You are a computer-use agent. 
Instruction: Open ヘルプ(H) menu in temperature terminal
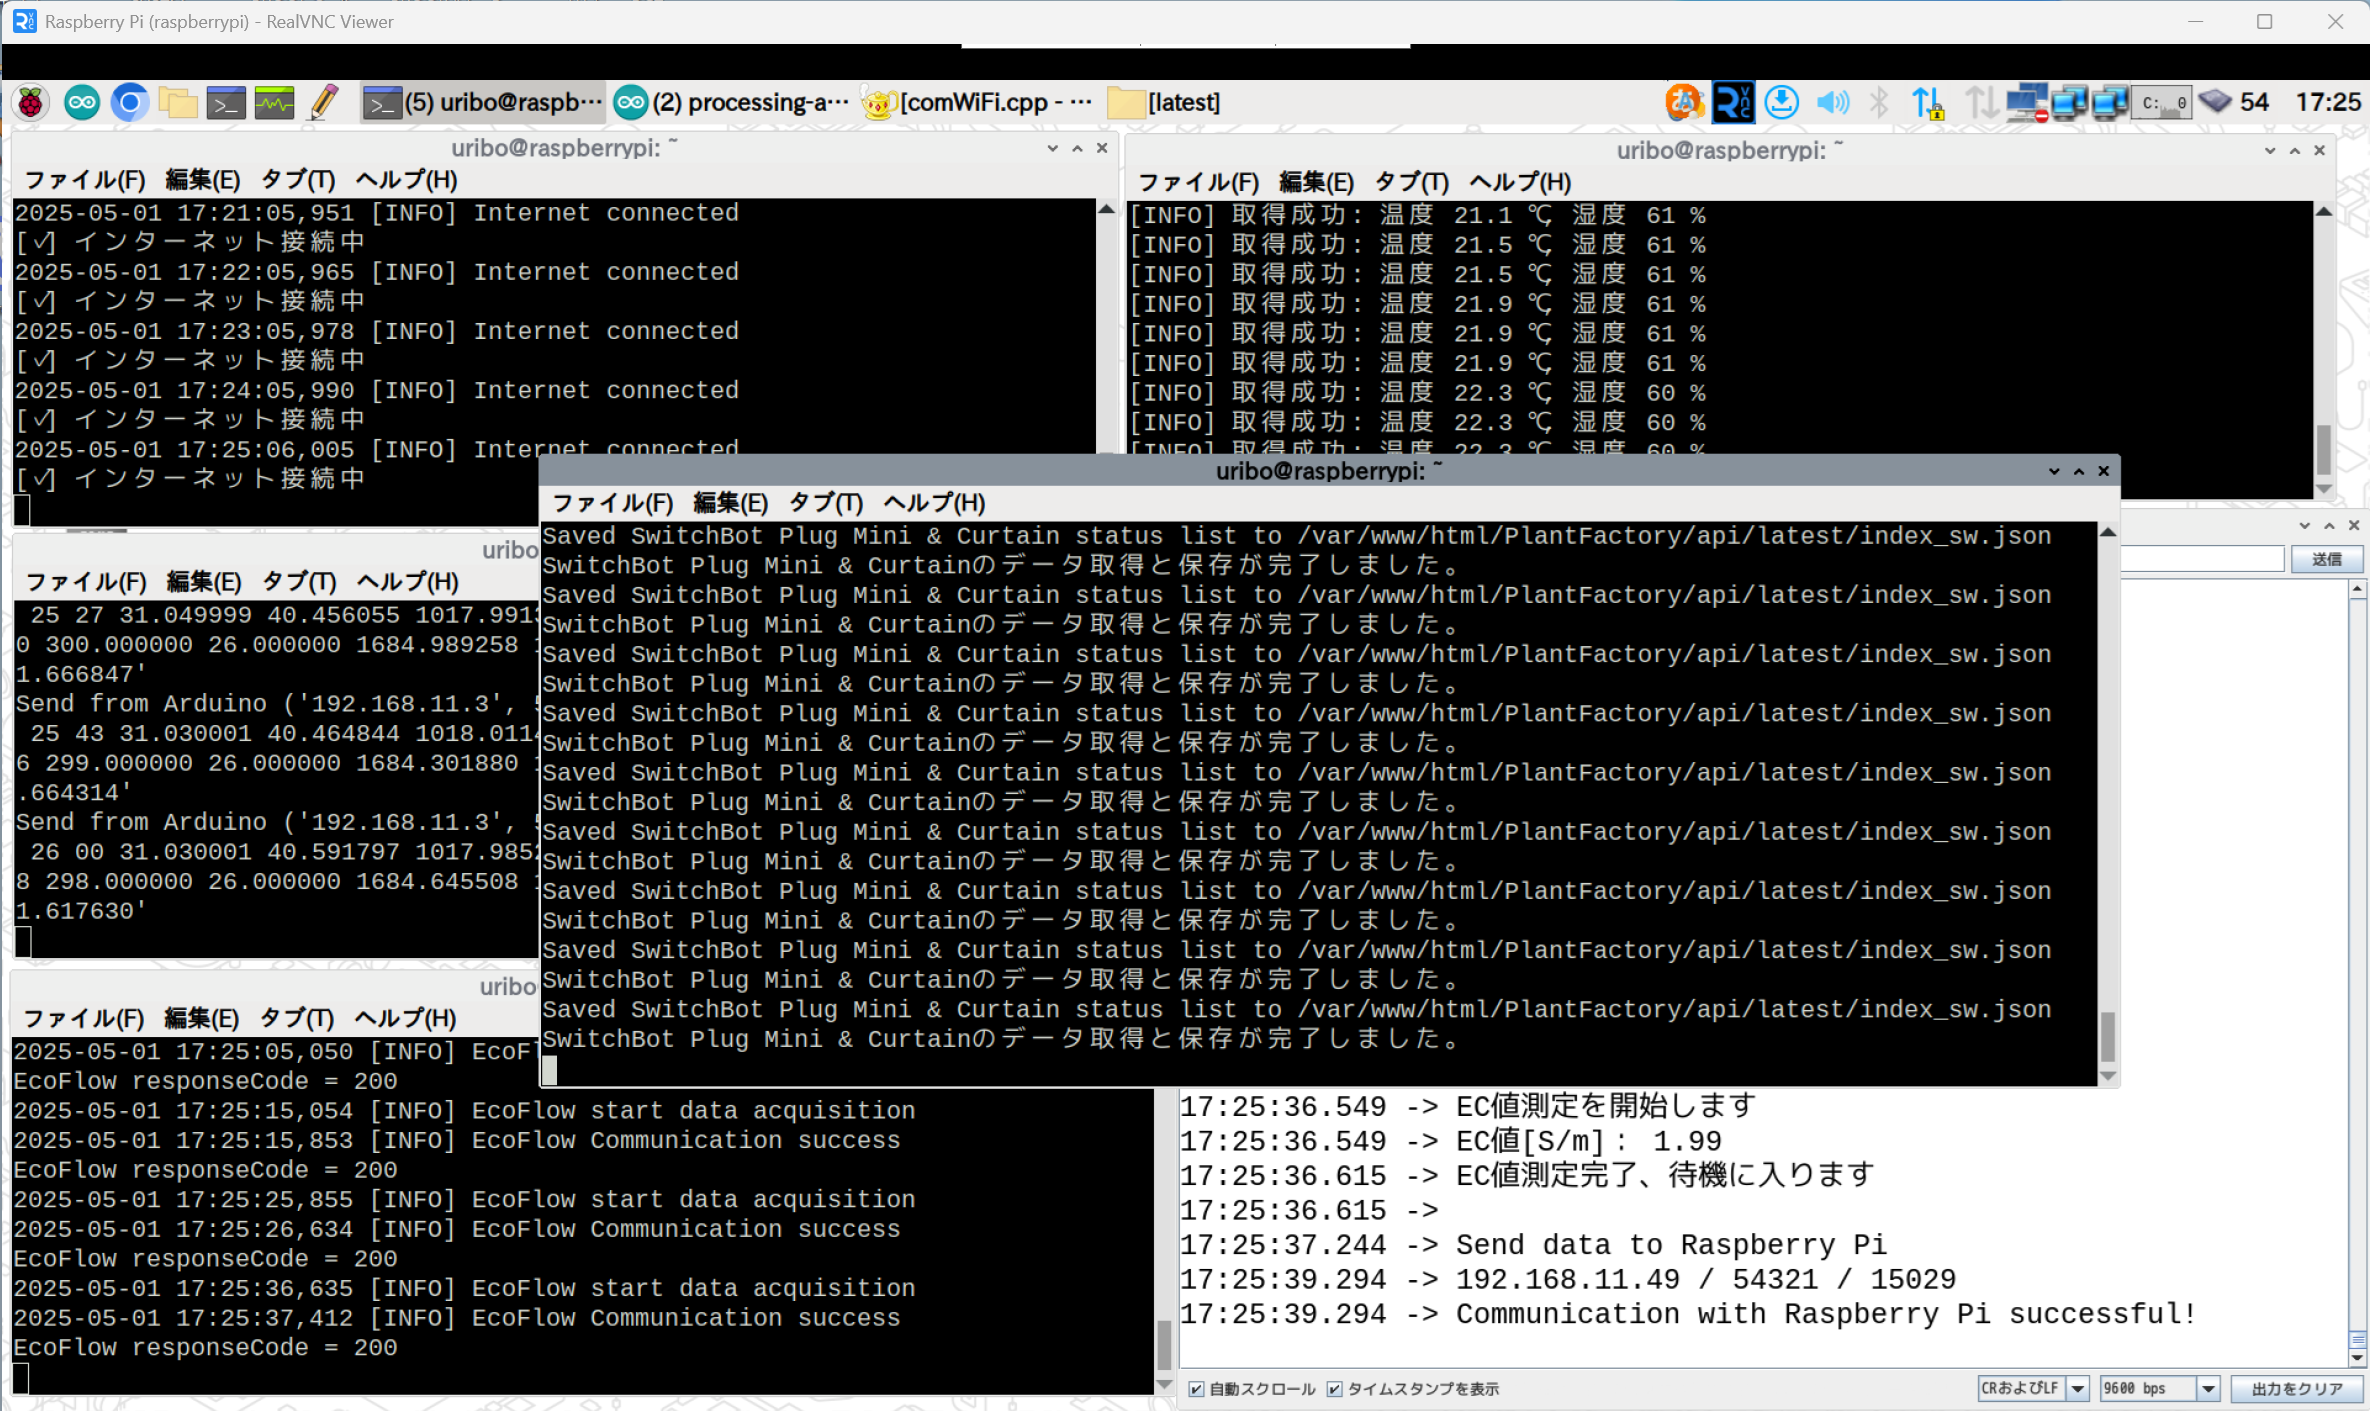click(1520, 182)
